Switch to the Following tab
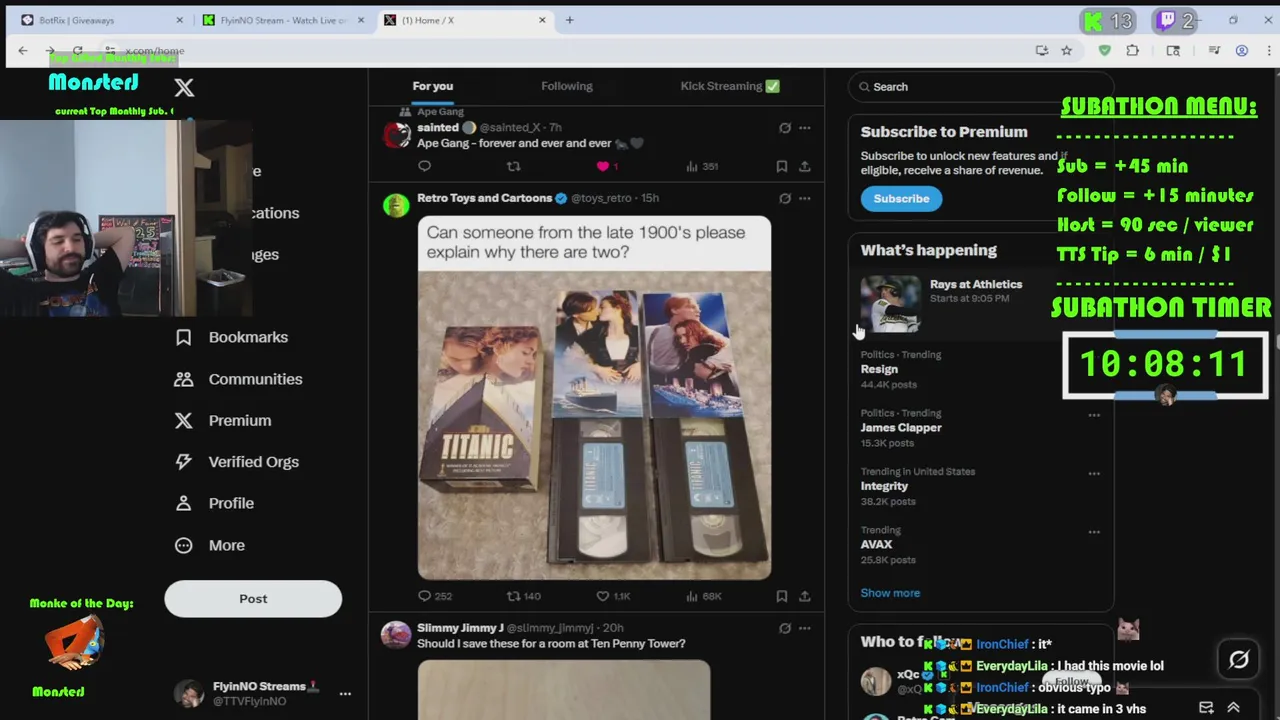This screenshot has width=1280, height=720. (x=567, y=86)
